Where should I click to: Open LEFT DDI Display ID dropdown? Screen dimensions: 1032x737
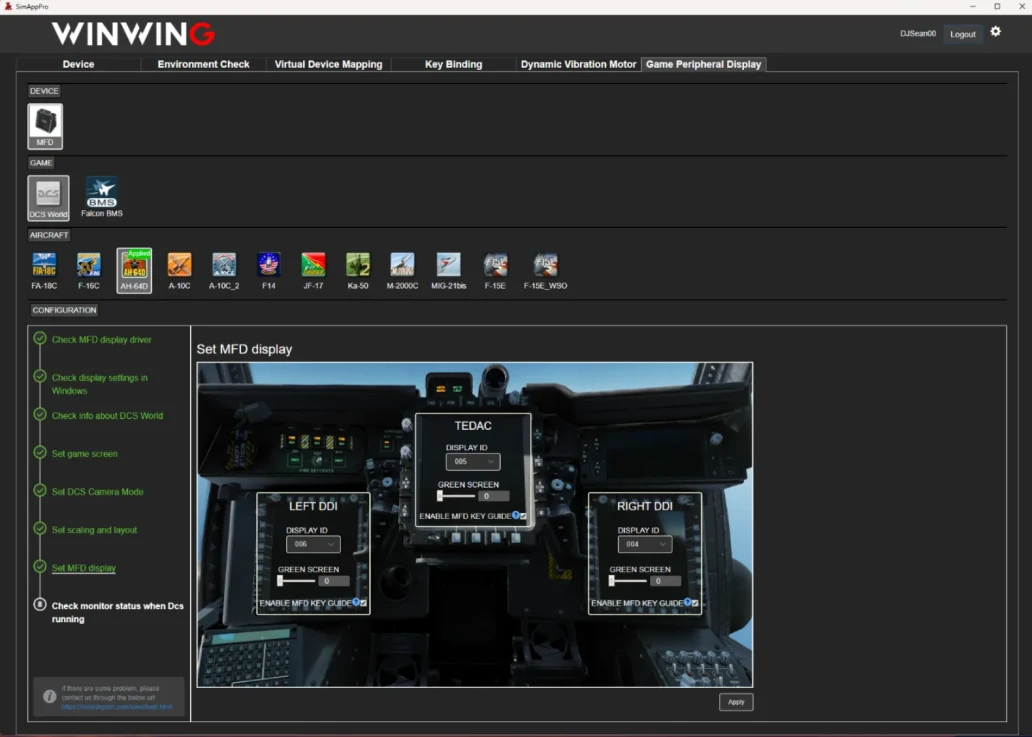pyautogui.click(x=313, y=544)
